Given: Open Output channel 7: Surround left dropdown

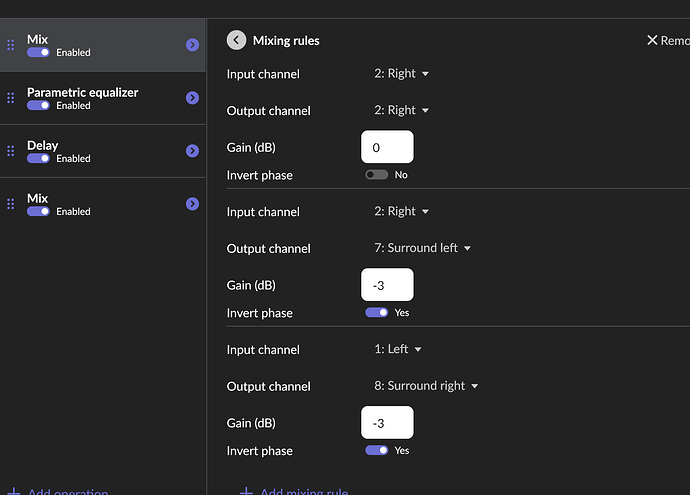Looking at the screenshot, I should (x=422, y=248).
